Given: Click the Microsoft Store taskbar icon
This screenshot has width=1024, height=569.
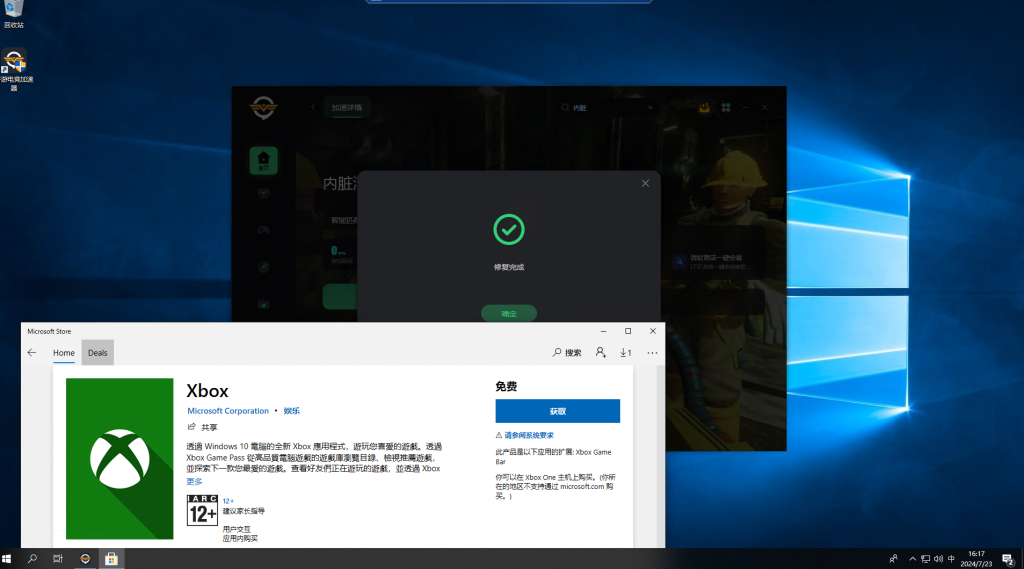Looking at the screenshot, I should click(x=111, y=559).
